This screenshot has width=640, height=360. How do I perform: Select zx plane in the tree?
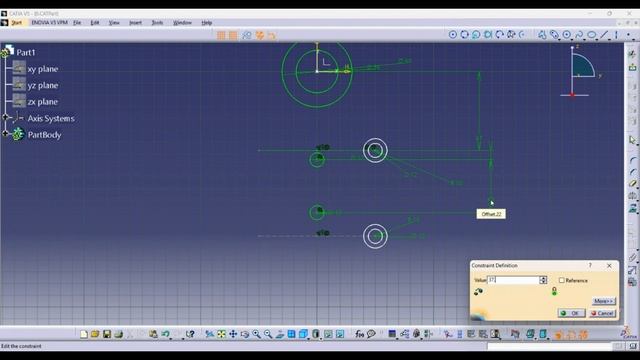pyautogui.click(x=43, y=102)
